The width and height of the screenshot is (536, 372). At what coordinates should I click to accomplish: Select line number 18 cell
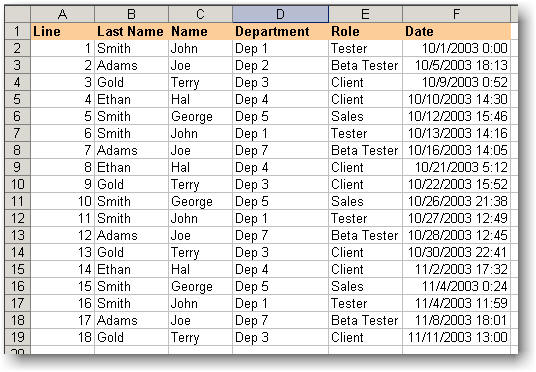click(x=62, y=337)
